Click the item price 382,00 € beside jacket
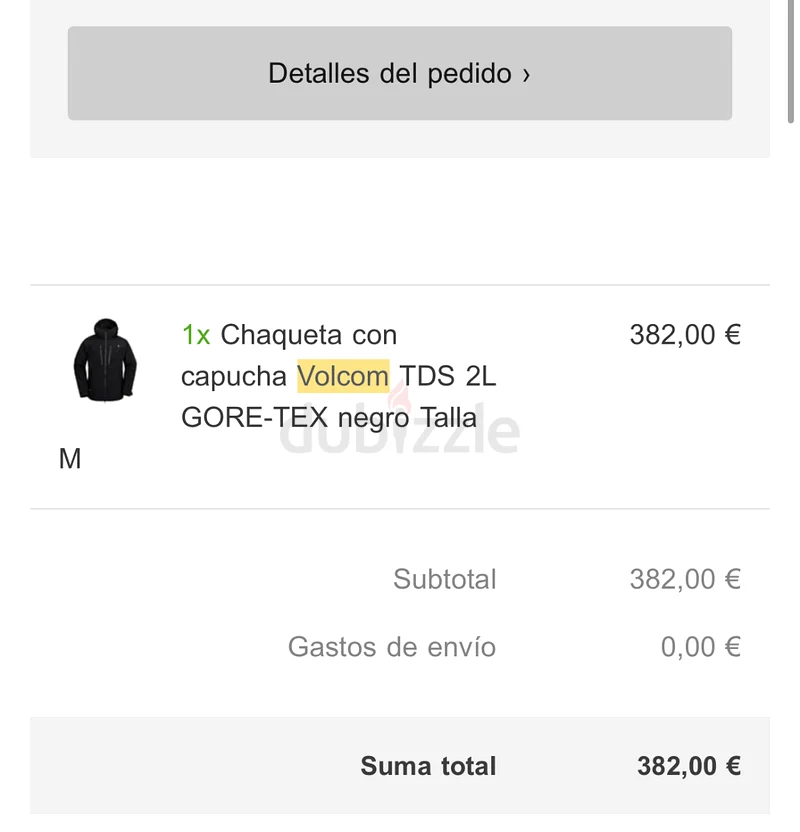800x832 pixels. coord(685,335)
